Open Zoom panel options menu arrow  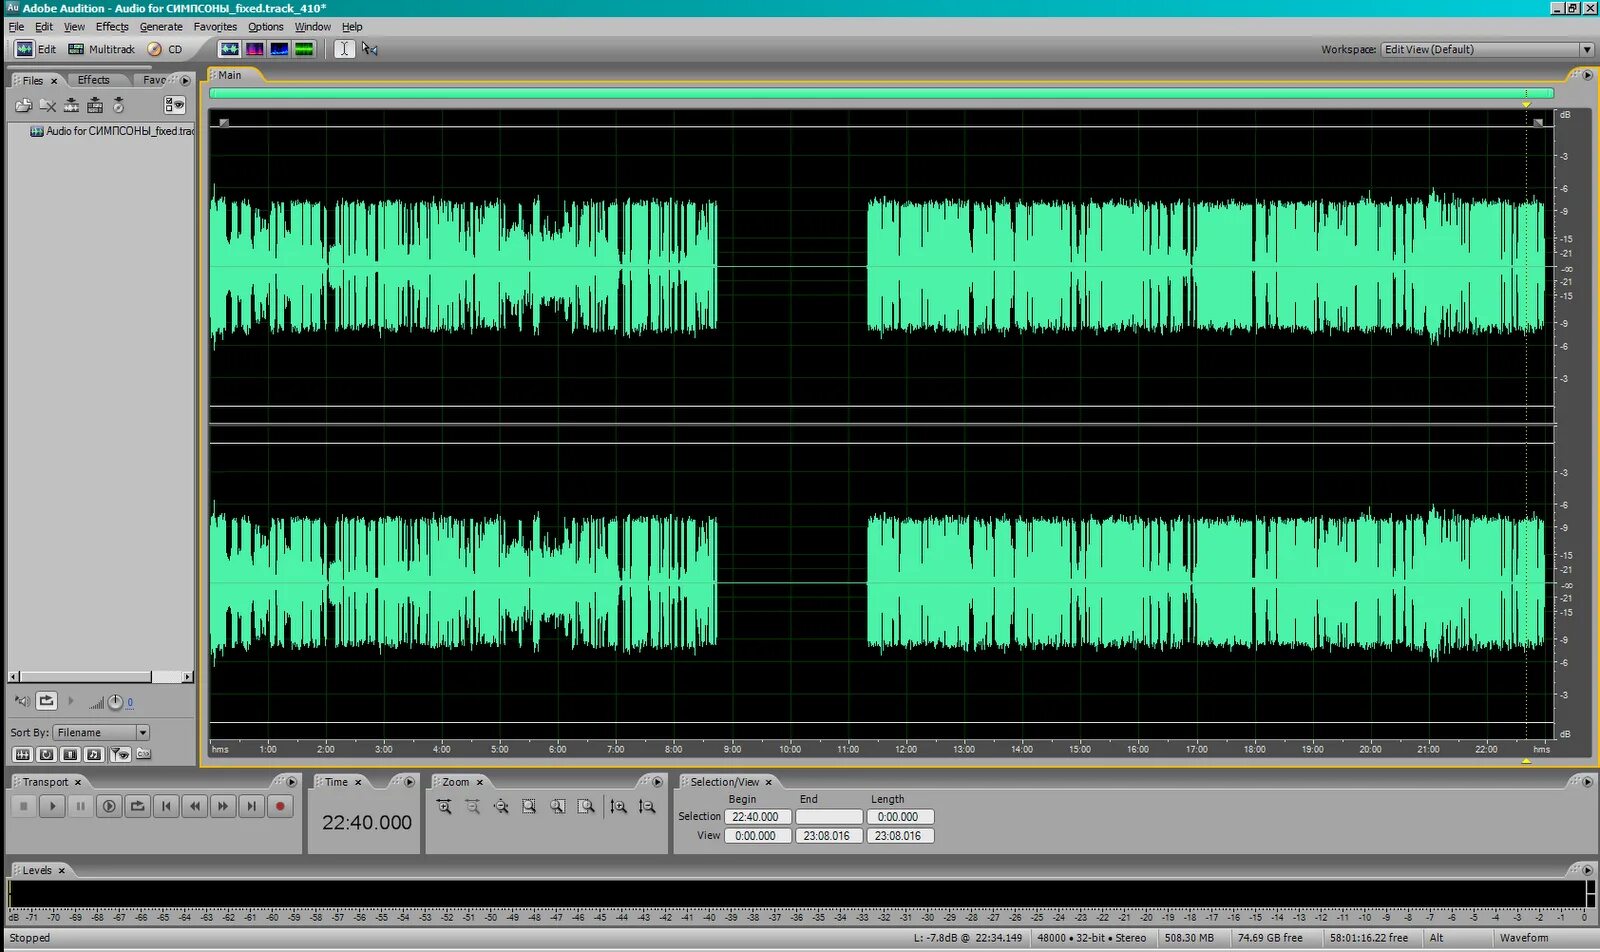coord(657,782)
